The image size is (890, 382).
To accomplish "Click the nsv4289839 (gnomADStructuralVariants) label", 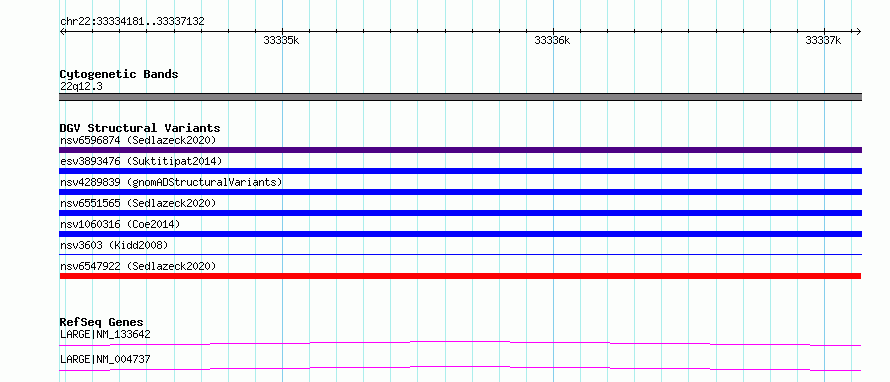I will [x=171, y=182].
